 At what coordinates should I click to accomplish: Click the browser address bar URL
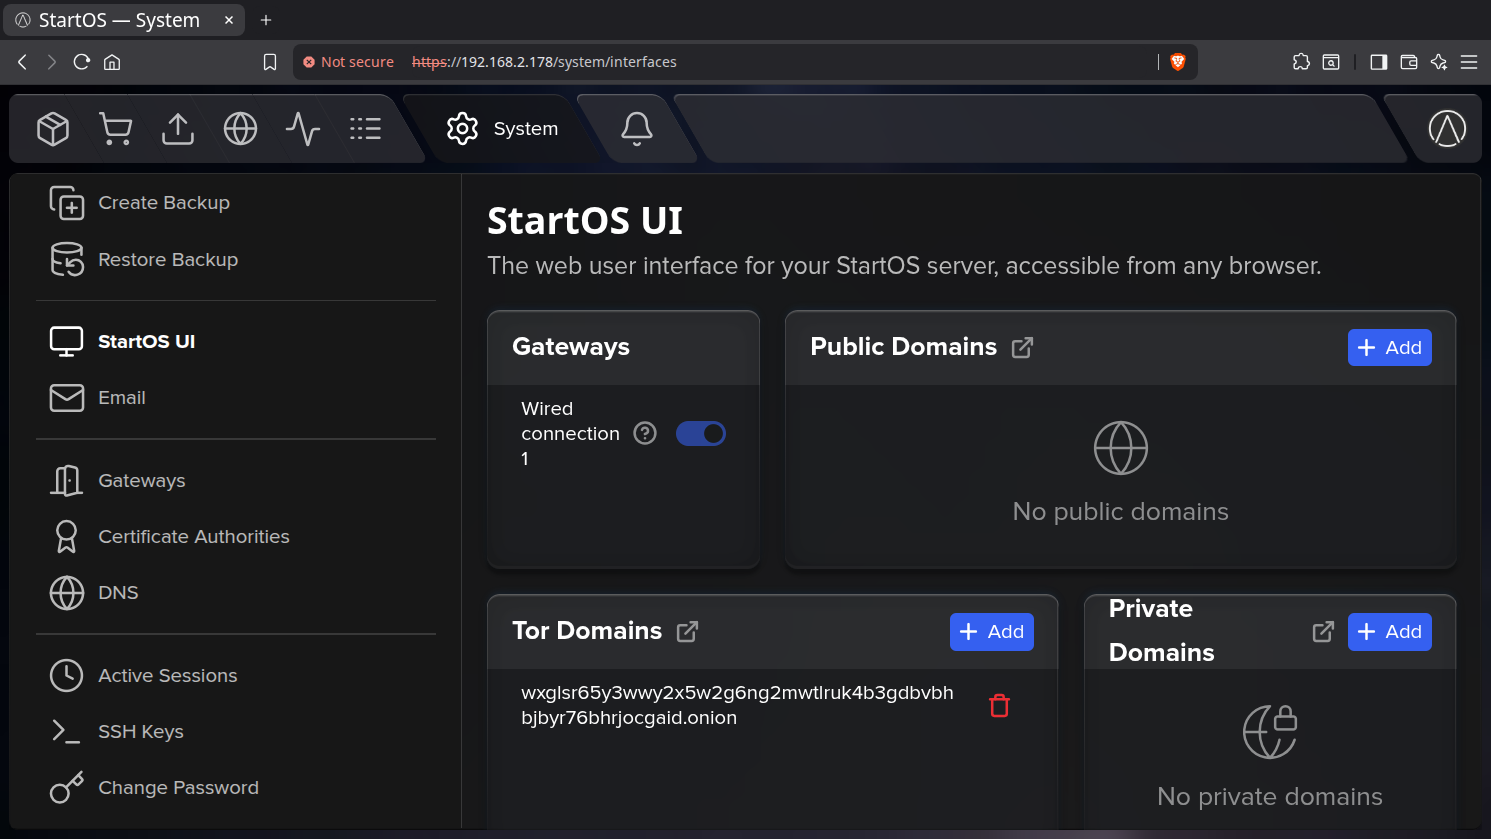coord(544,62)
